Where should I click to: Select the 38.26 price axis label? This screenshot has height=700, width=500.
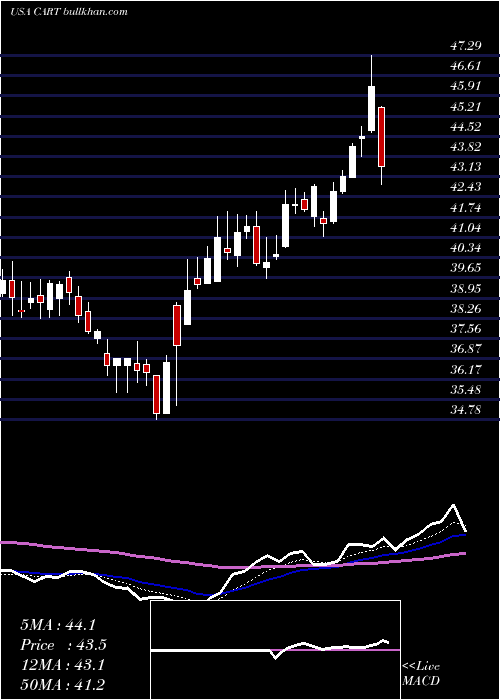(466, 308)
